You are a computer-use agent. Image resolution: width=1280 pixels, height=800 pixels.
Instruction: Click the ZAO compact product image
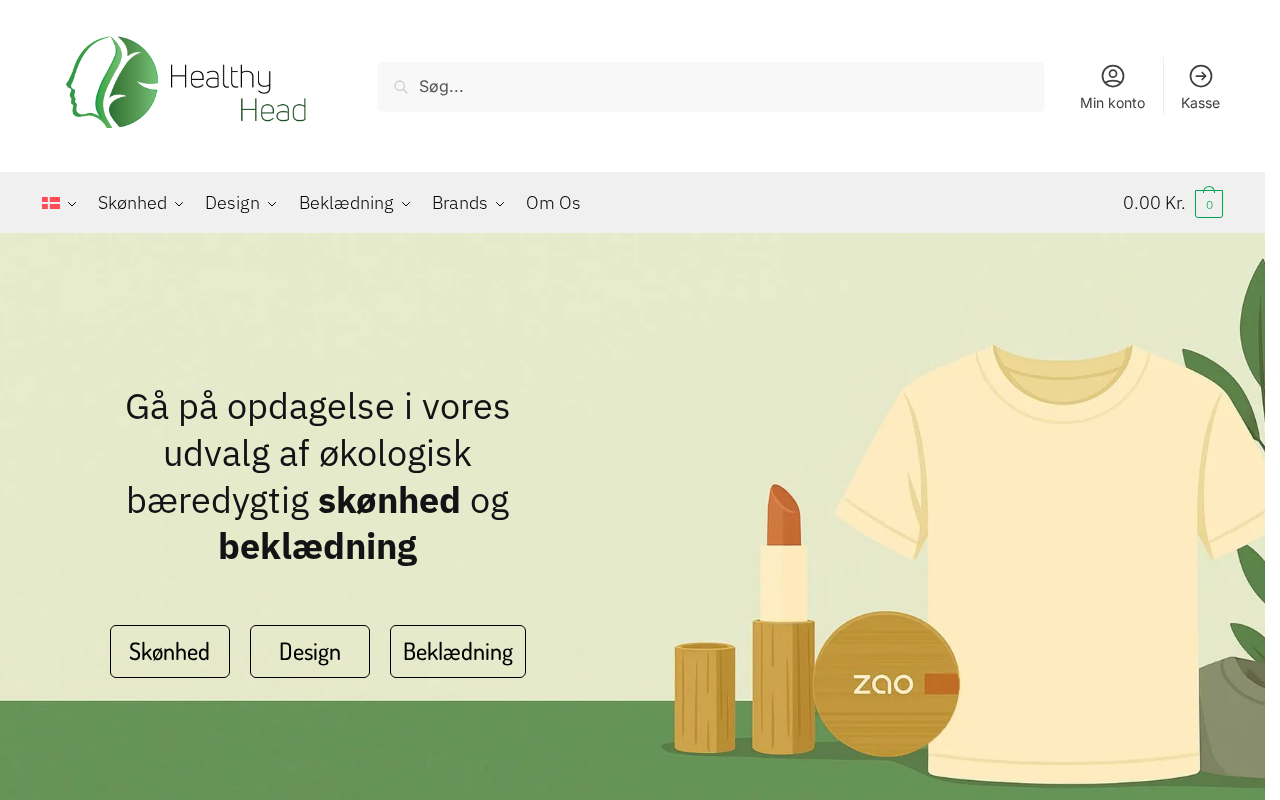point(886,684)
